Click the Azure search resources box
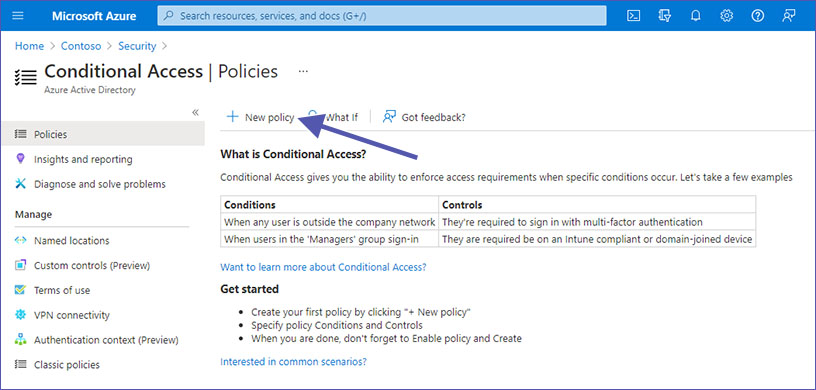The image size is (816, 390). tap(382, 16)
